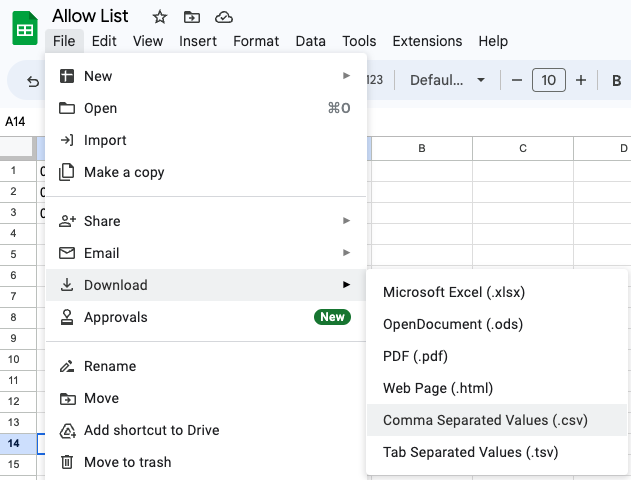Click the Share person-plus icon

point(67,221)
